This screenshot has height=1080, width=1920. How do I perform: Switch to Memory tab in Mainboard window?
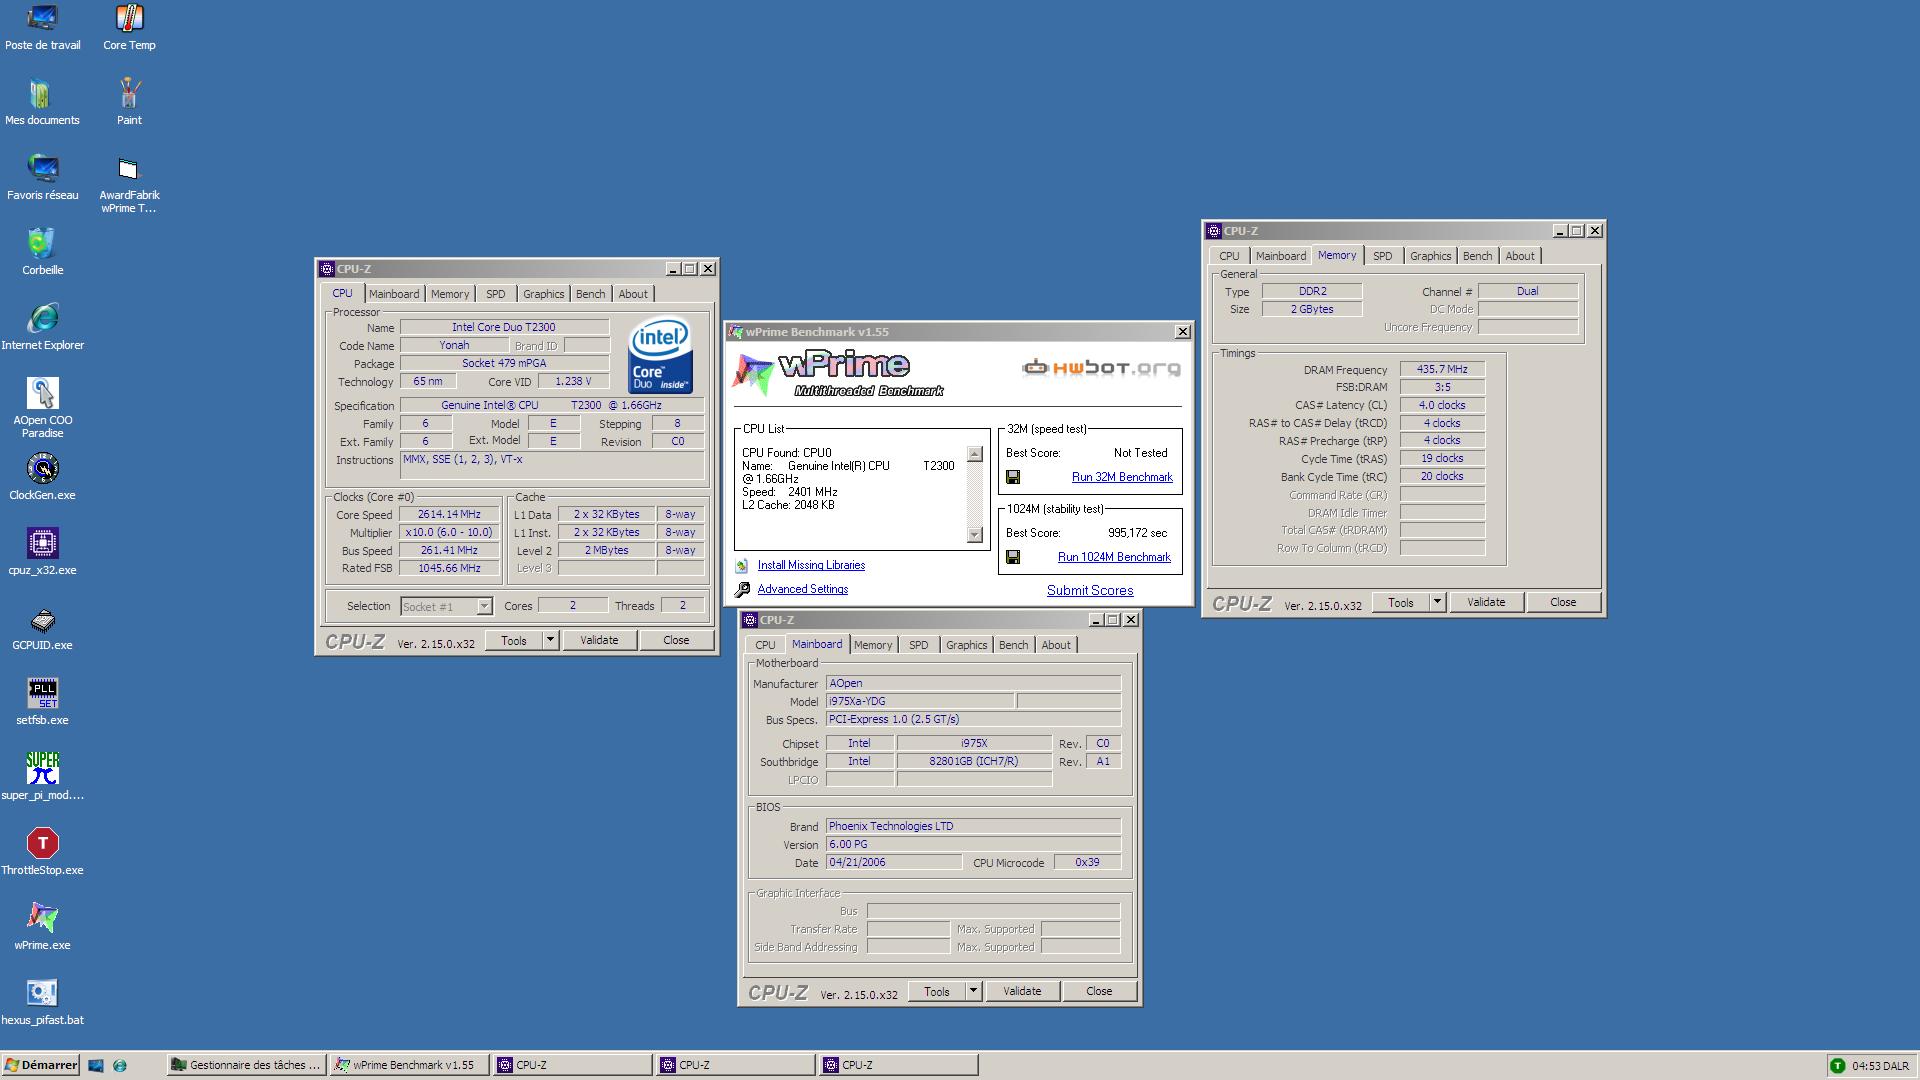(873, 645)
